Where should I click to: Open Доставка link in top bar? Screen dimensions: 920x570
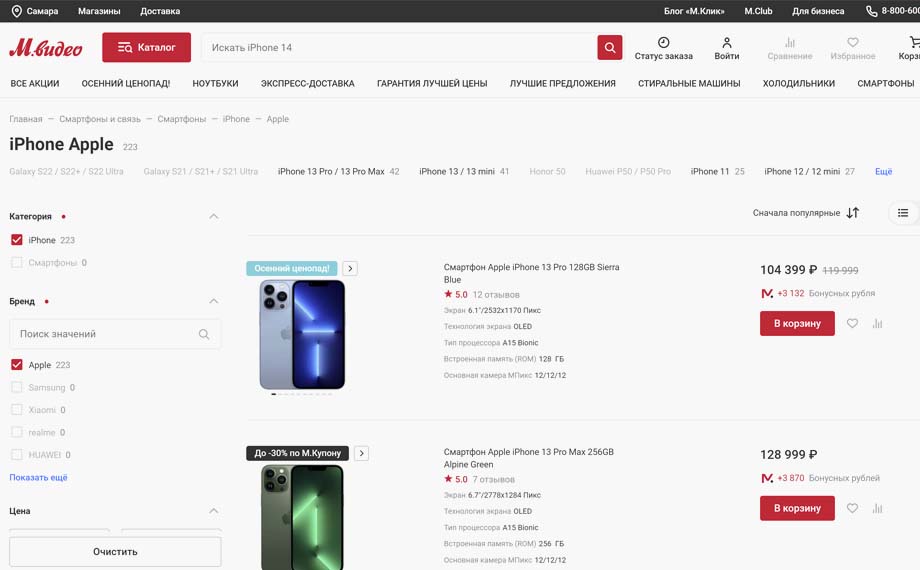pyautogui.click(x=160, y=11)
